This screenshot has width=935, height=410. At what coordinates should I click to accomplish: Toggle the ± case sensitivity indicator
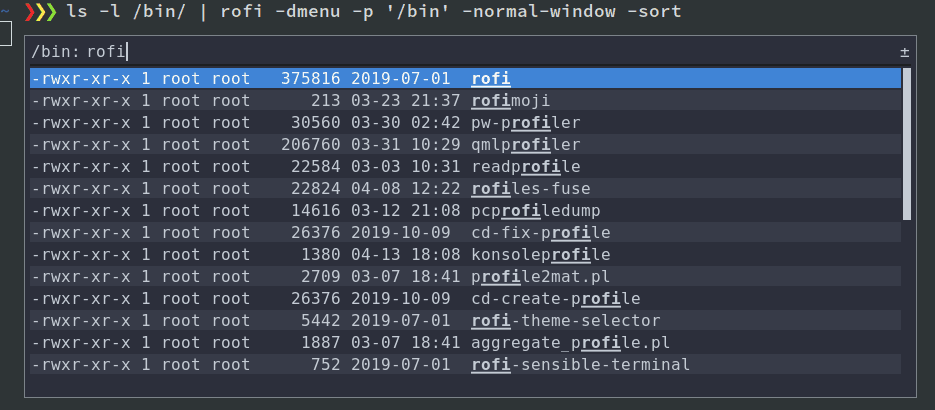pyautogui.click(x=904, y=51)
